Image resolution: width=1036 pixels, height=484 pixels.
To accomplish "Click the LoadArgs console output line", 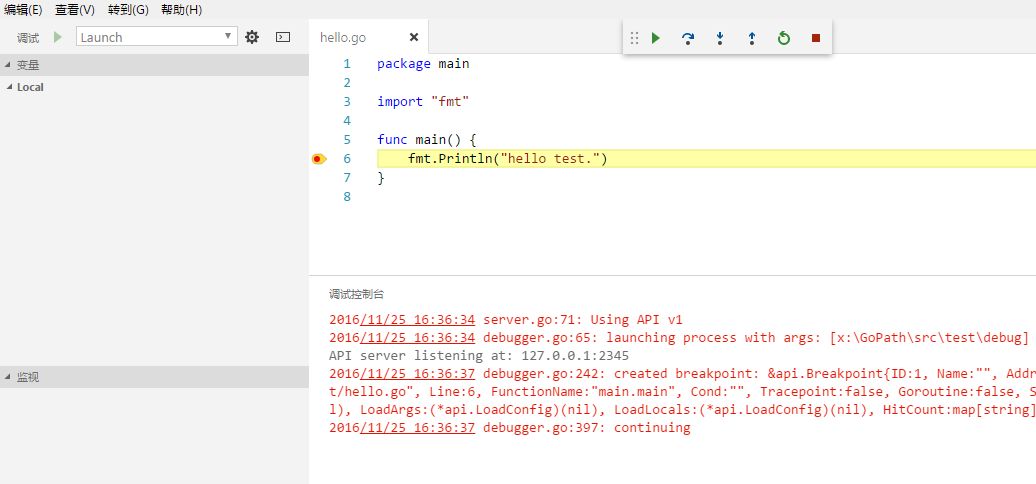I will pos(683,409).
